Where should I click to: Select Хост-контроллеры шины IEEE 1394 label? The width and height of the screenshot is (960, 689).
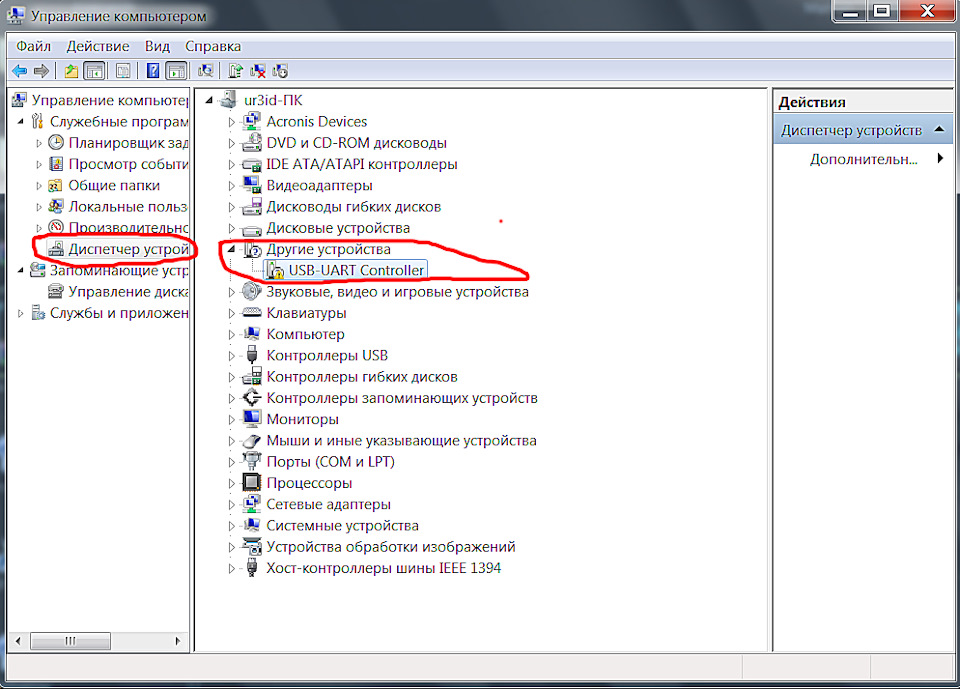(x=383, y=568)
